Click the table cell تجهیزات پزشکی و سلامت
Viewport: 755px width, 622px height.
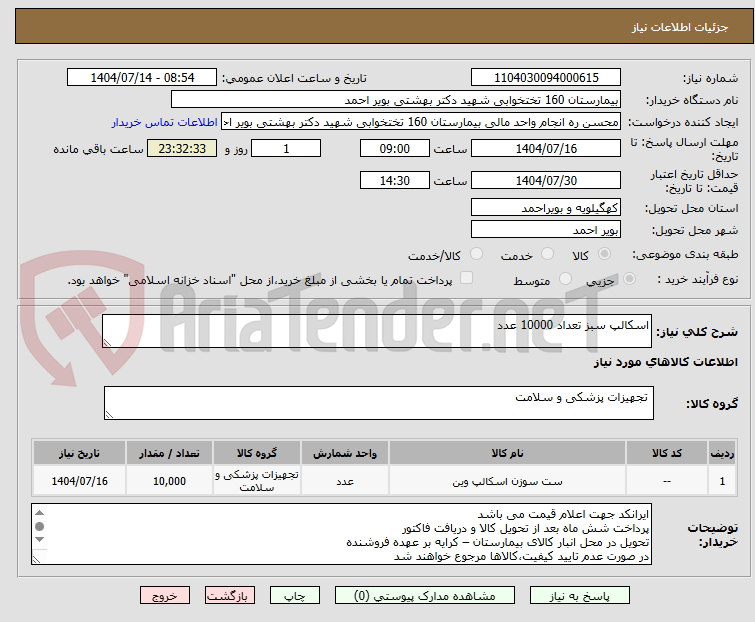pos(257,481)
